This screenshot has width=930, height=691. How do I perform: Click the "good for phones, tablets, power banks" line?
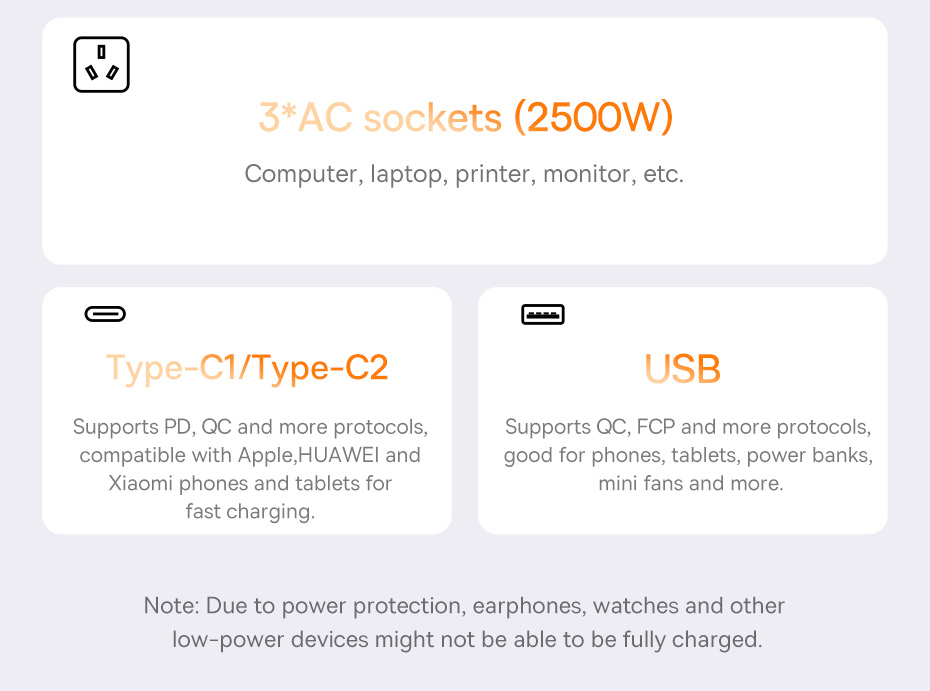(x=688, y=455)
